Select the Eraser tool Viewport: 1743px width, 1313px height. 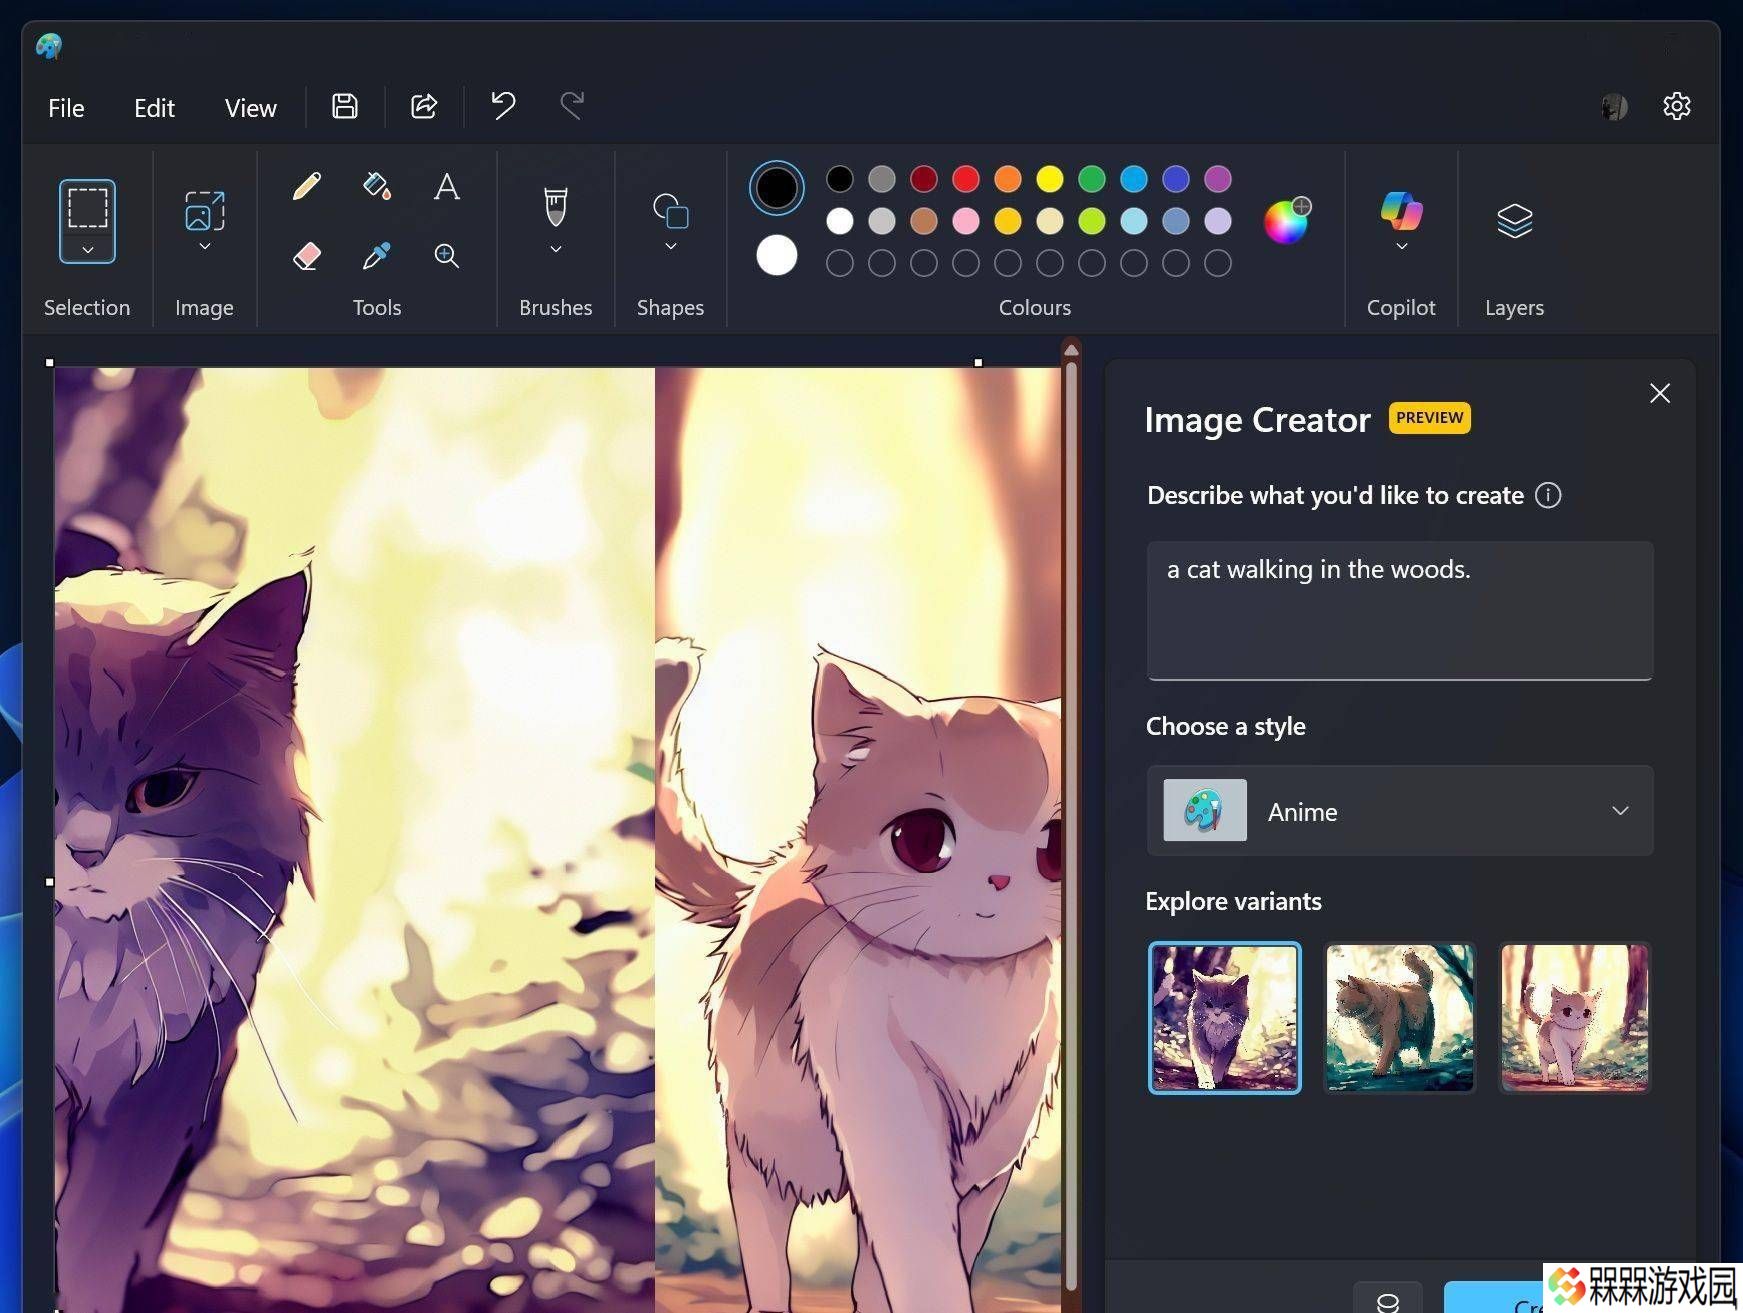pos(307,256)
